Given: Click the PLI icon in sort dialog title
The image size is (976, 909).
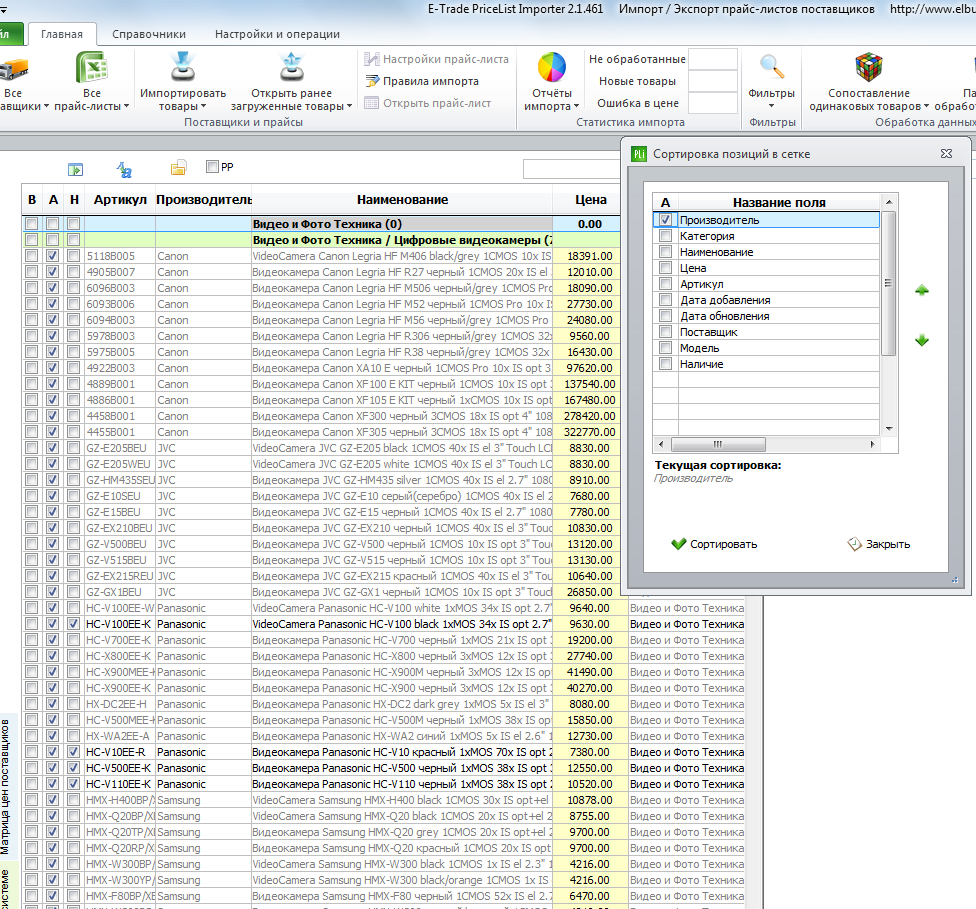Looking at the screenshot, I should click(639, 154).
